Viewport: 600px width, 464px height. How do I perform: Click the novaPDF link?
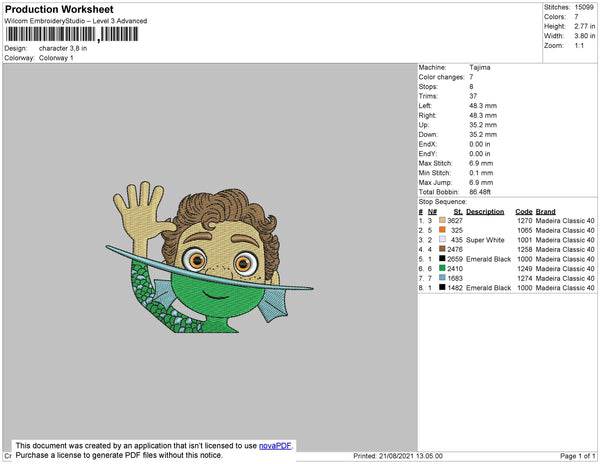[x=275, y=446]
